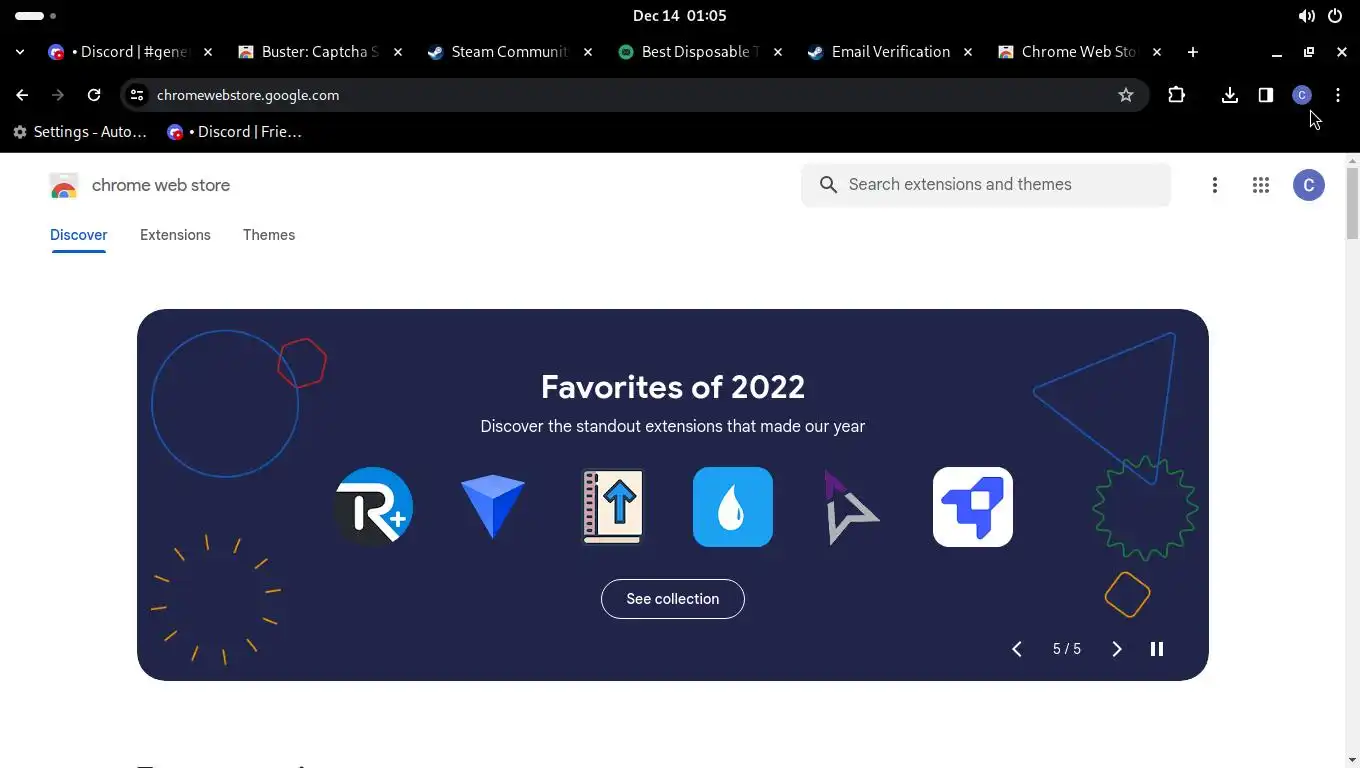Open the R+ extension icon in the carousel
Image resolution: width=1360 pixels, height=768 pixels.
click(x=373, y=507)
